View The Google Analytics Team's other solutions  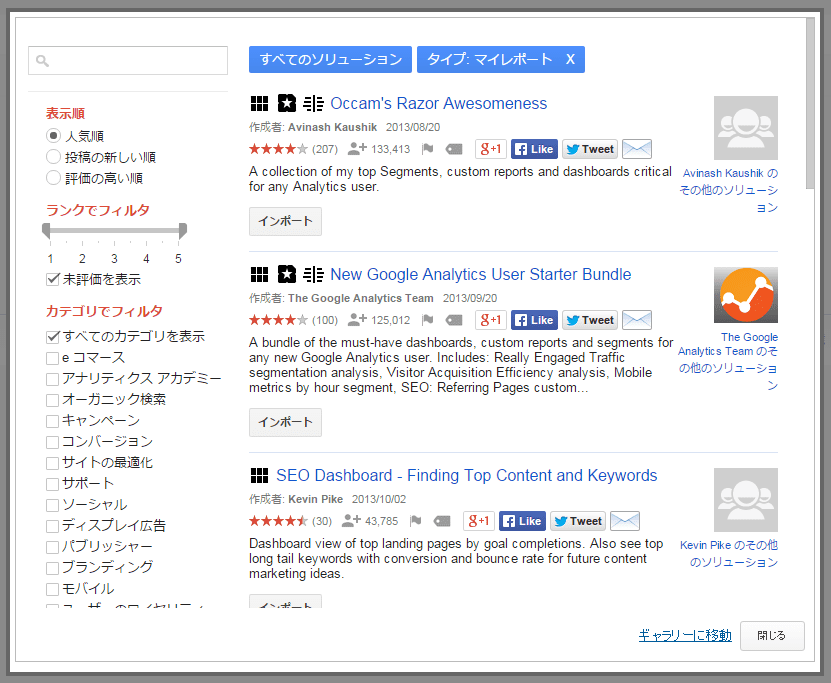click(x=728, y=361)
